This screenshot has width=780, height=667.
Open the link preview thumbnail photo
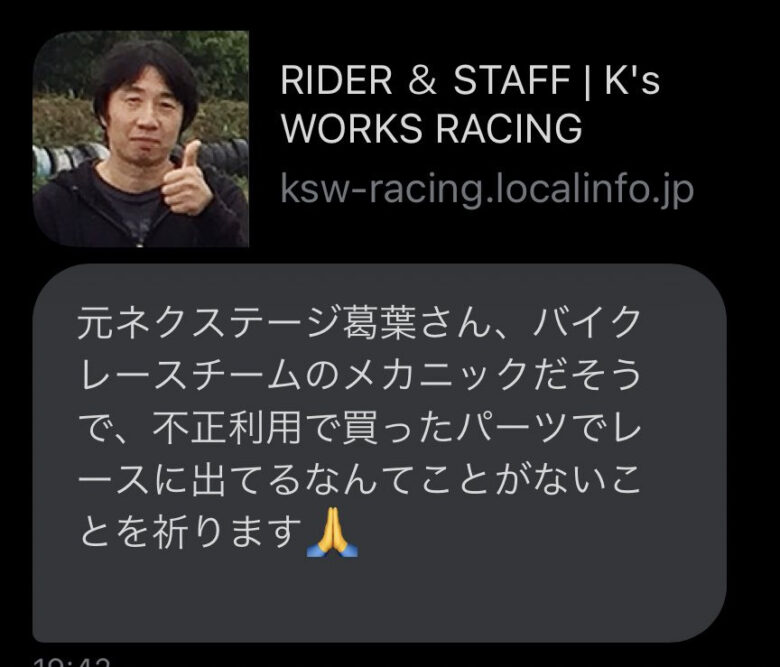pyautogui.click(x=141, y=139)
